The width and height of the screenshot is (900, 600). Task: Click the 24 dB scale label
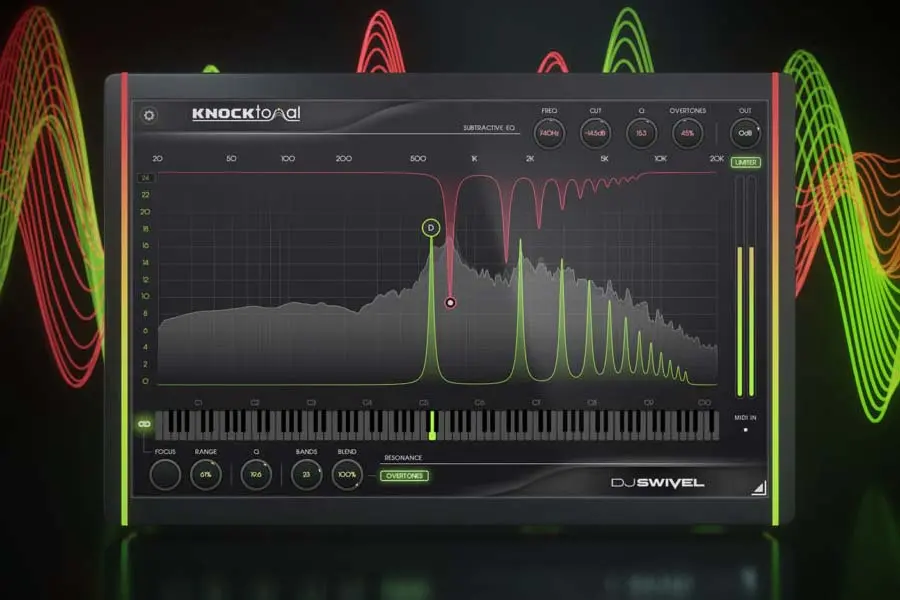145,178
